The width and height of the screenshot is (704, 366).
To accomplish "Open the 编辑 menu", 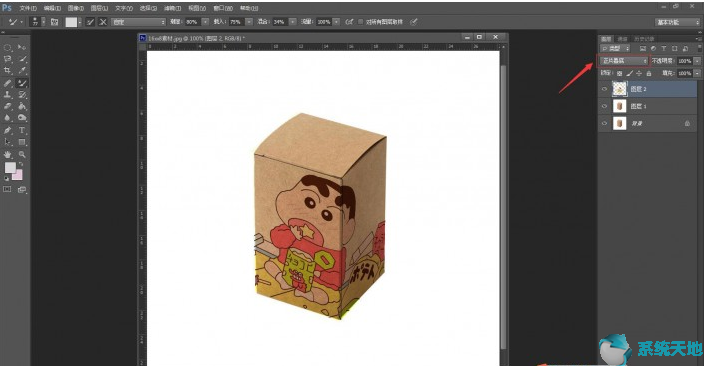I will pyautogui.click(x=52, y=8).
